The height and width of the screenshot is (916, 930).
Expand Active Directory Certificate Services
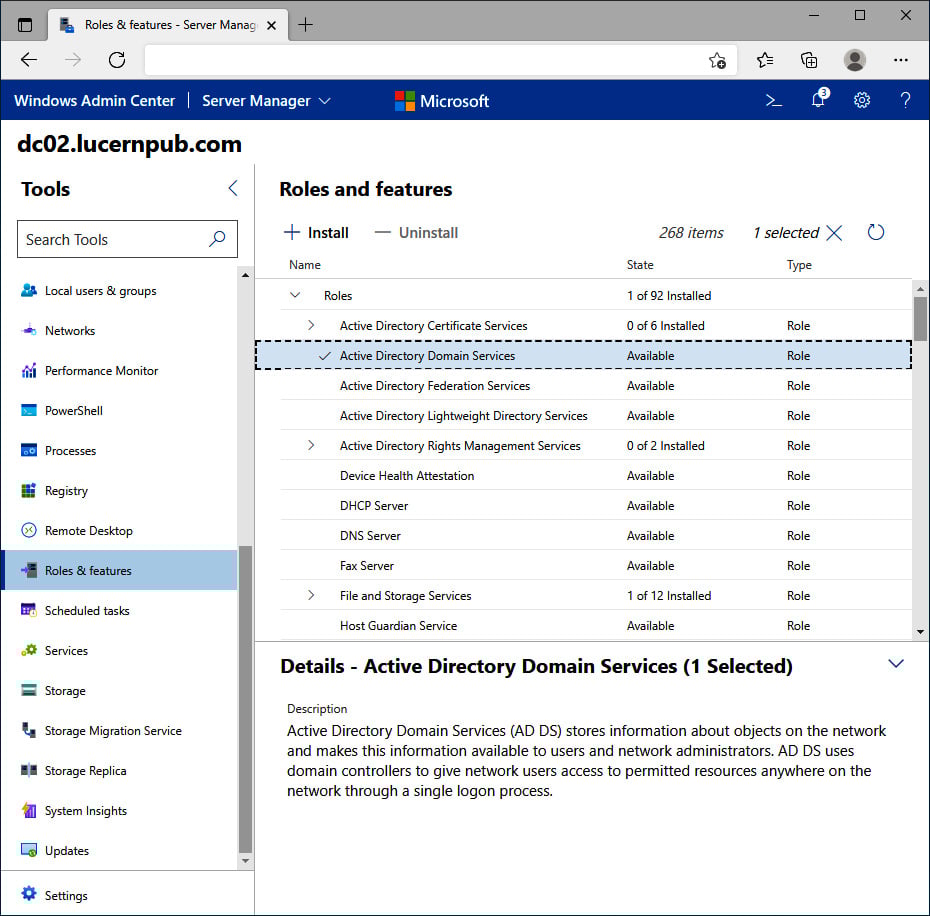311,325
